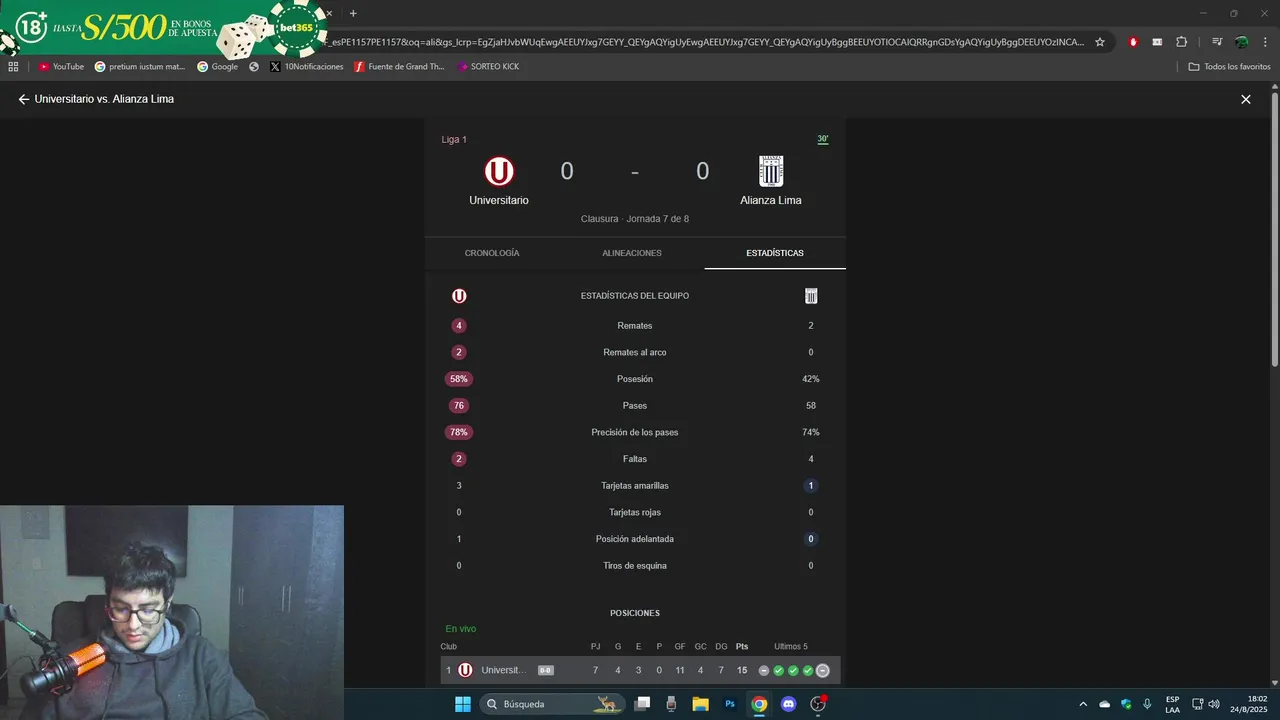Screen dimensions: 1280x720
Task: Click the Remates stat label
Action: tap(635, 326)
